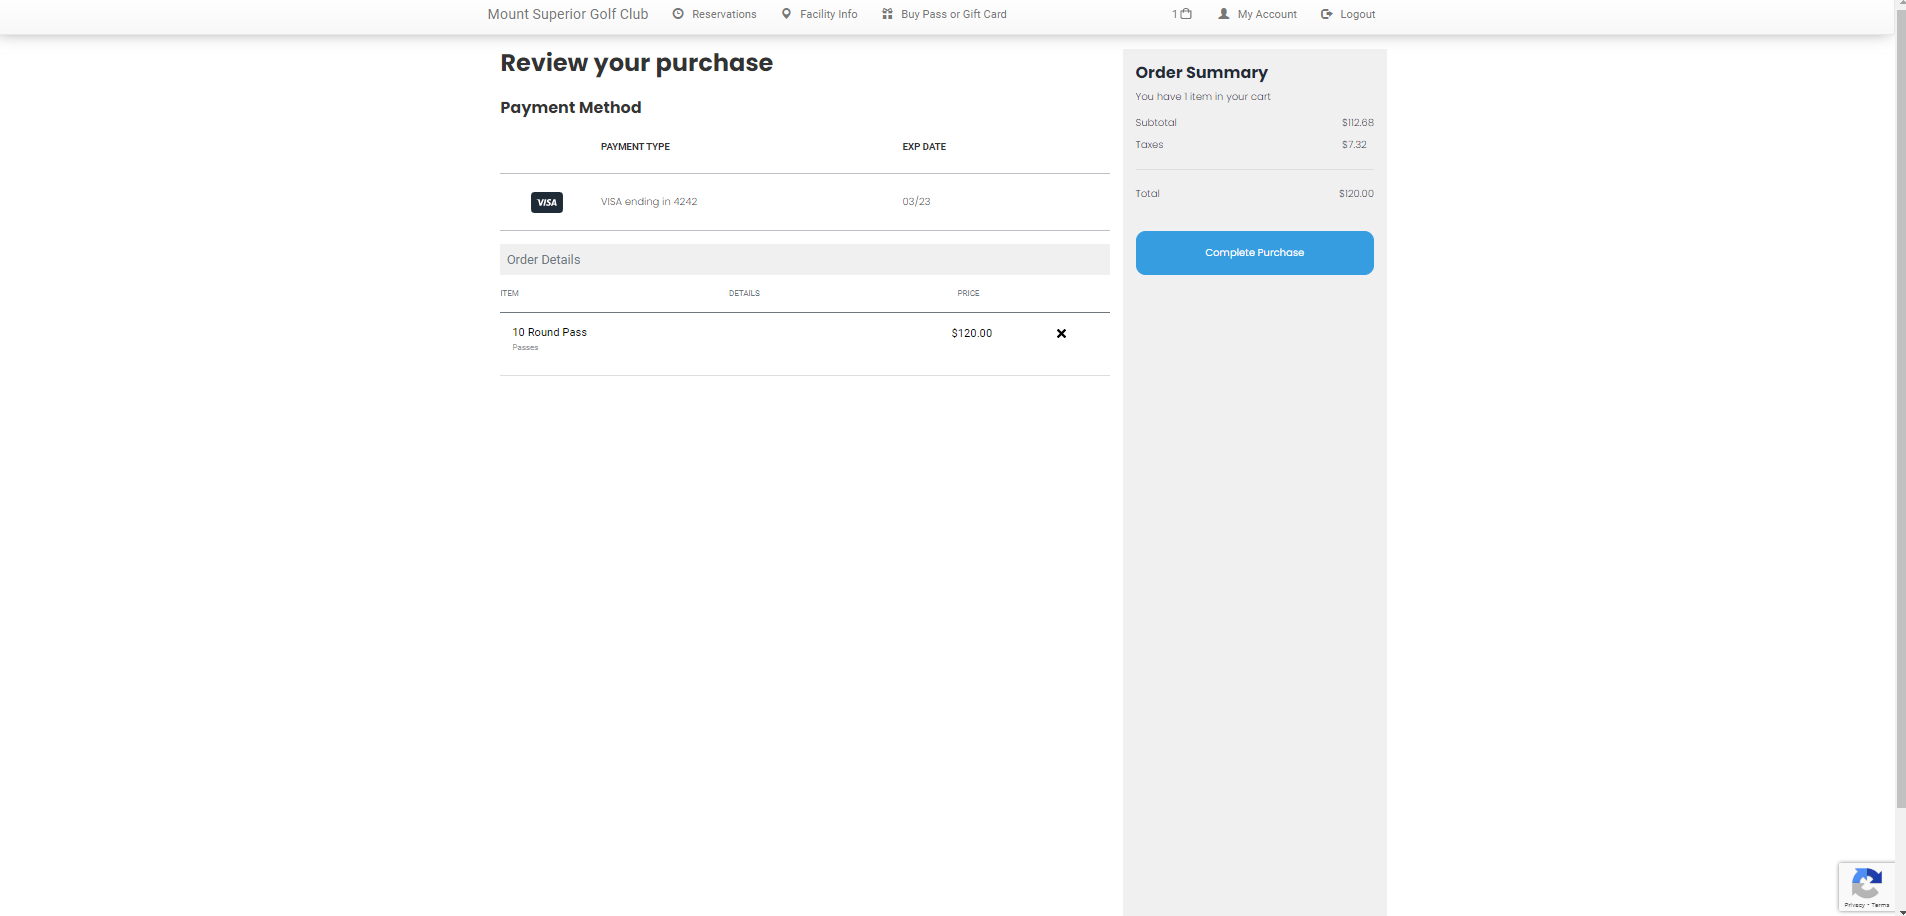Click the Total $120.00 value
This screenshot has width=1906, height=916.
coord(1356,194)
